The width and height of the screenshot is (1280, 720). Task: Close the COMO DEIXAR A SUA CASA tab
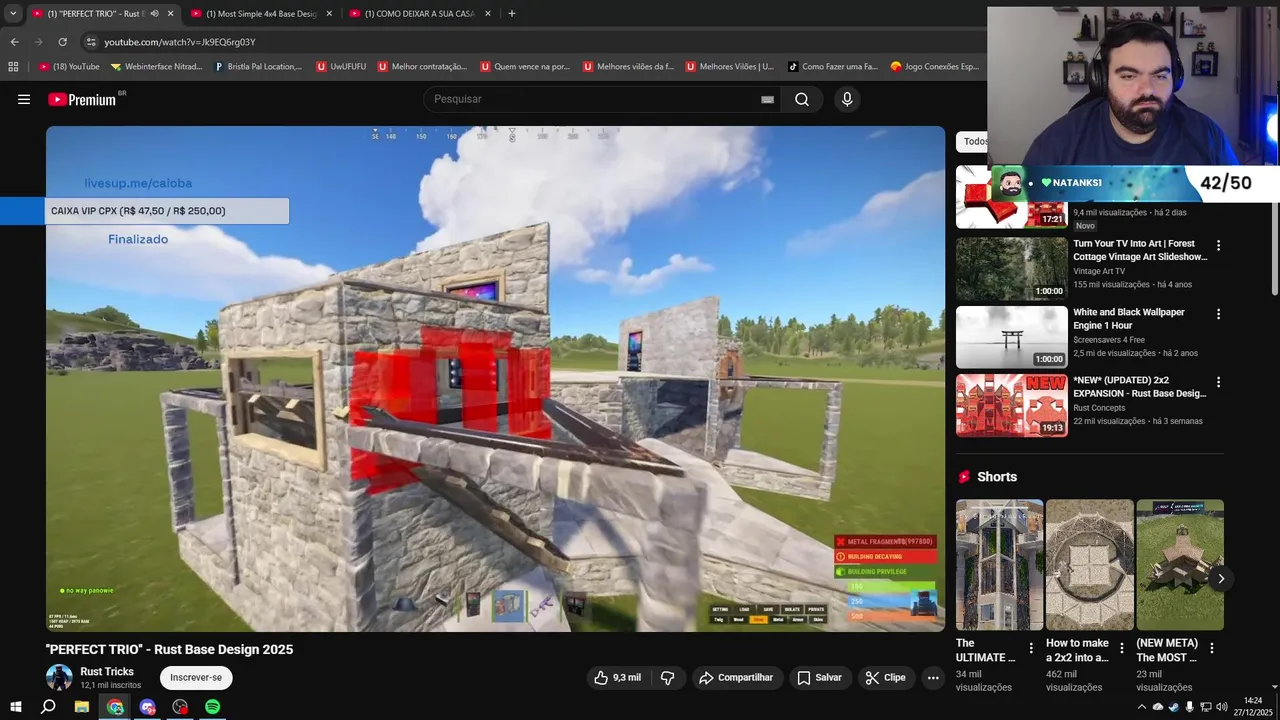pos(488,14)
